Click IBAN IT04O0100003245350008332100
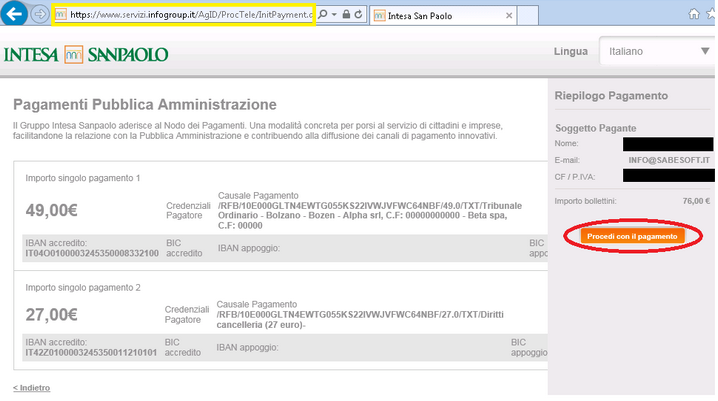Image resolution: width=718 pixels, height=401 pixels. click(x=92, y=253)
